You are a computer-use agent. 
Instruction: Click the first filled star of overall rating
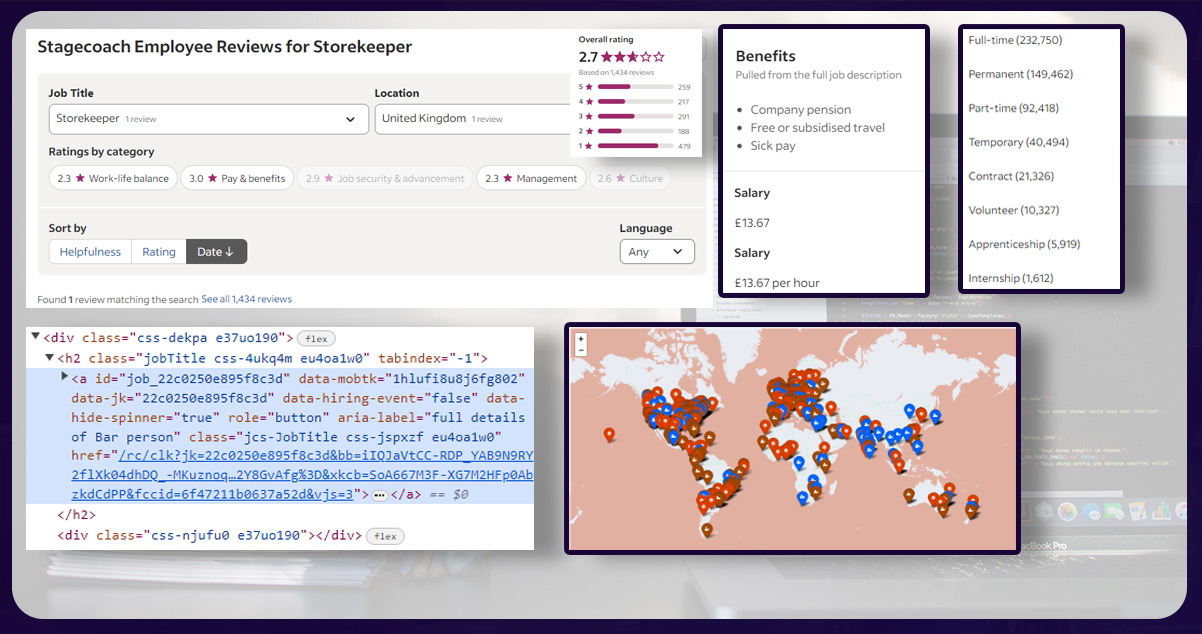(607, 57)
